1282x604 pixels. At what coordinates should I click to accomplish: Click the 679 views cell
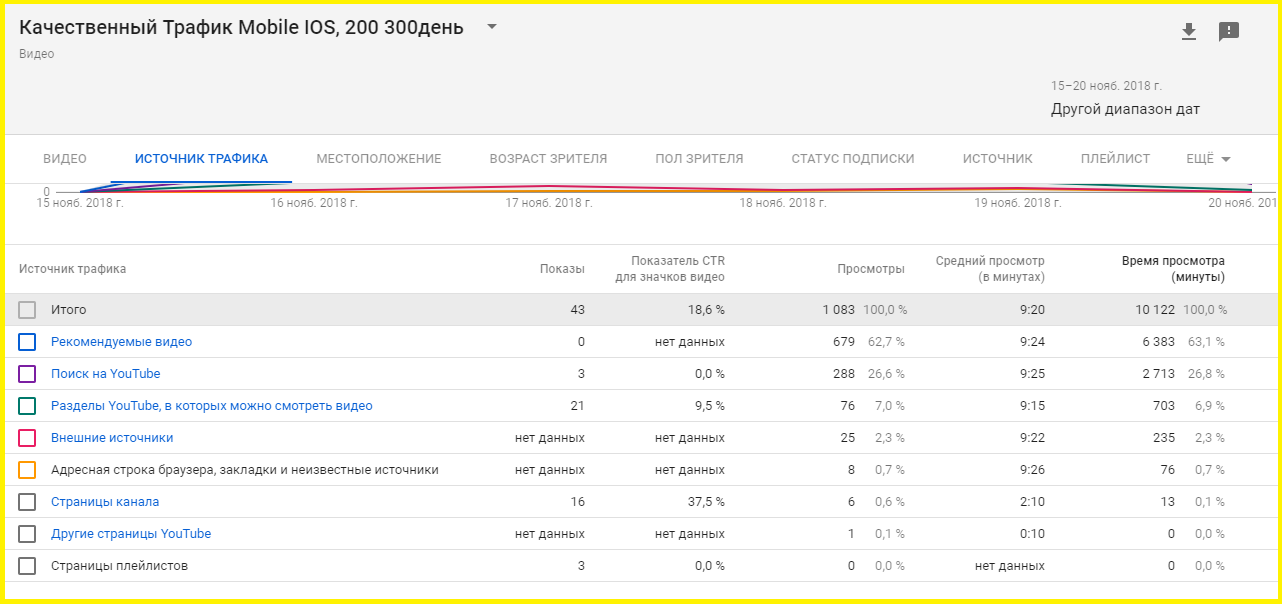point(844,342)
